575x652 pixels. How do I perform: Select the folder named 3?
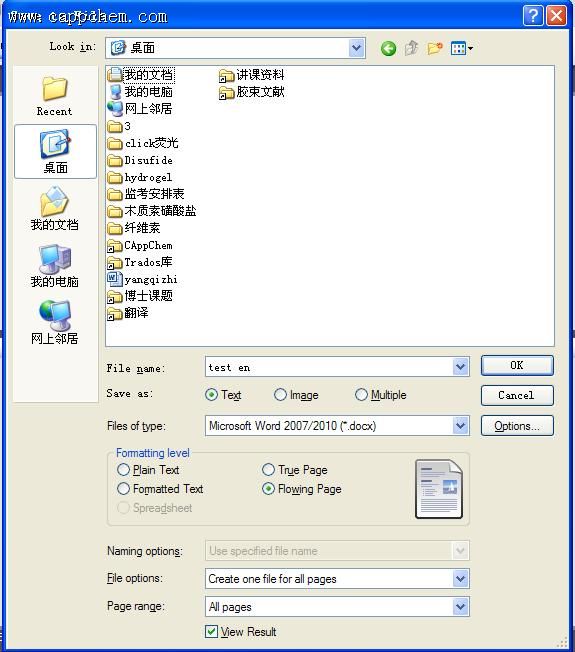click(x=119, y=126)
